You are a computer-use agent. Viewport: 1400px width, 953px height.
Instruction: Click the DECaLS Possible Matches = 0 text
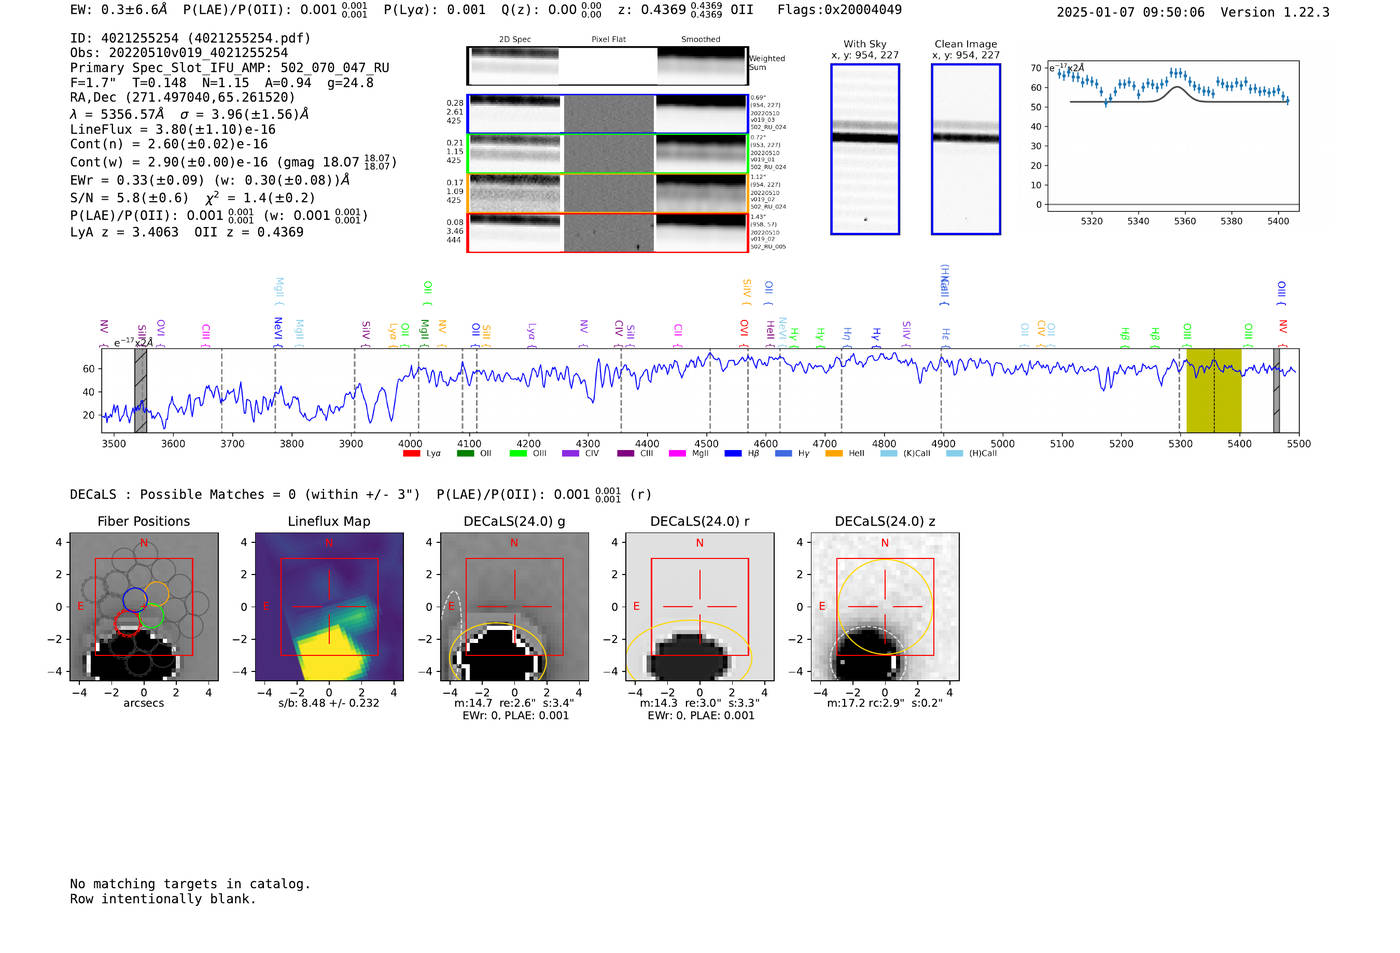[245, 495]
